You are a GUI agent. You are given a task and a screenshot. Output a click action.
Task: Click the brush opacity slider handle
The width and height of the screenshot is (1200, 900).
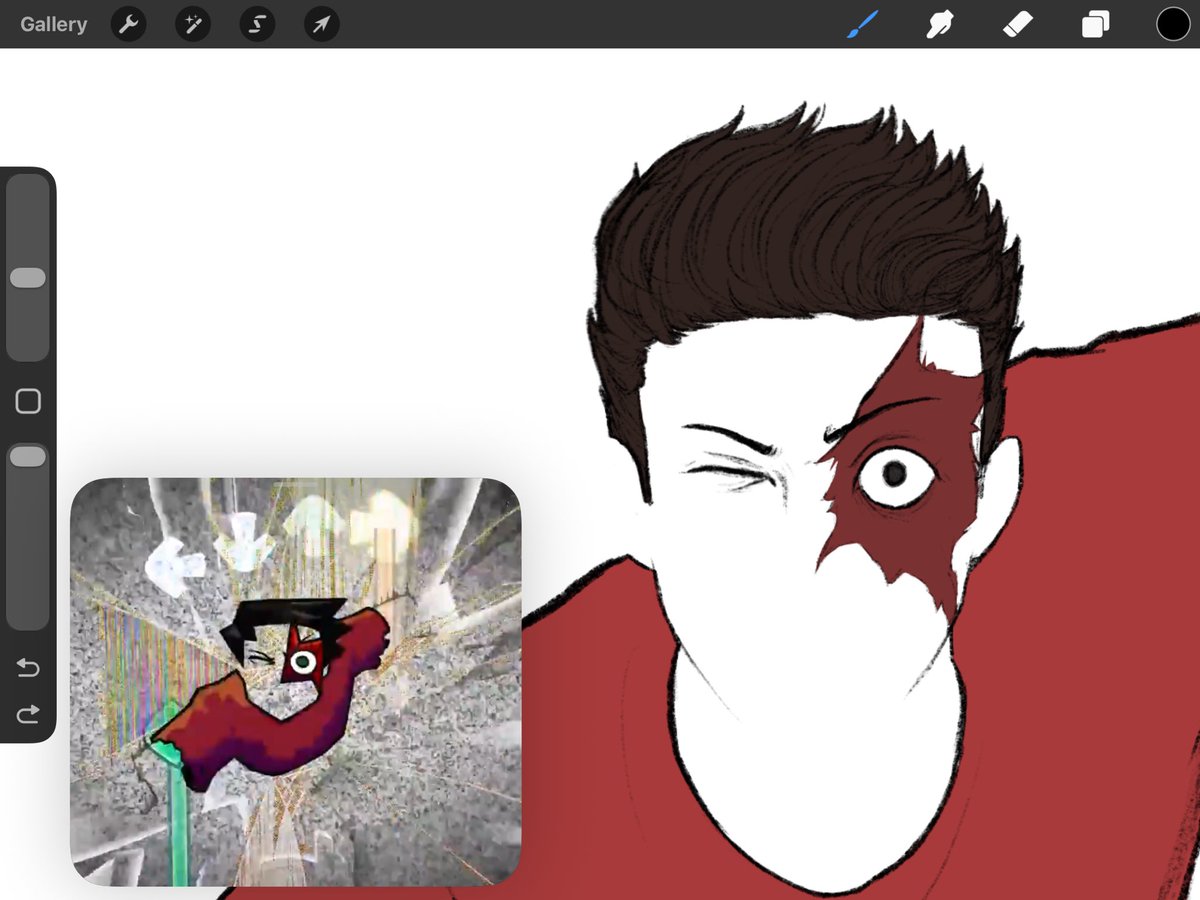[28, 456]
